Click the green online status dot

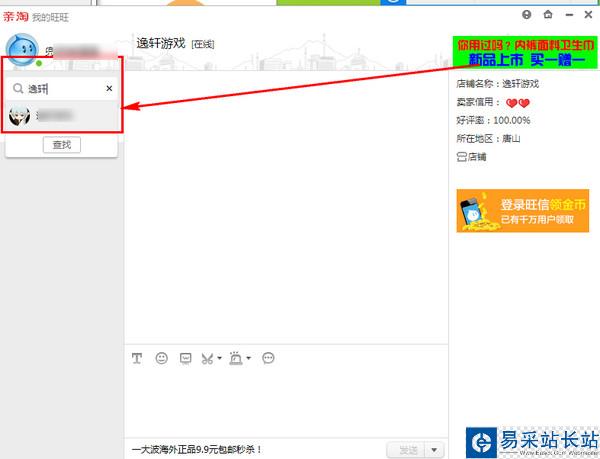click(39, 63)
